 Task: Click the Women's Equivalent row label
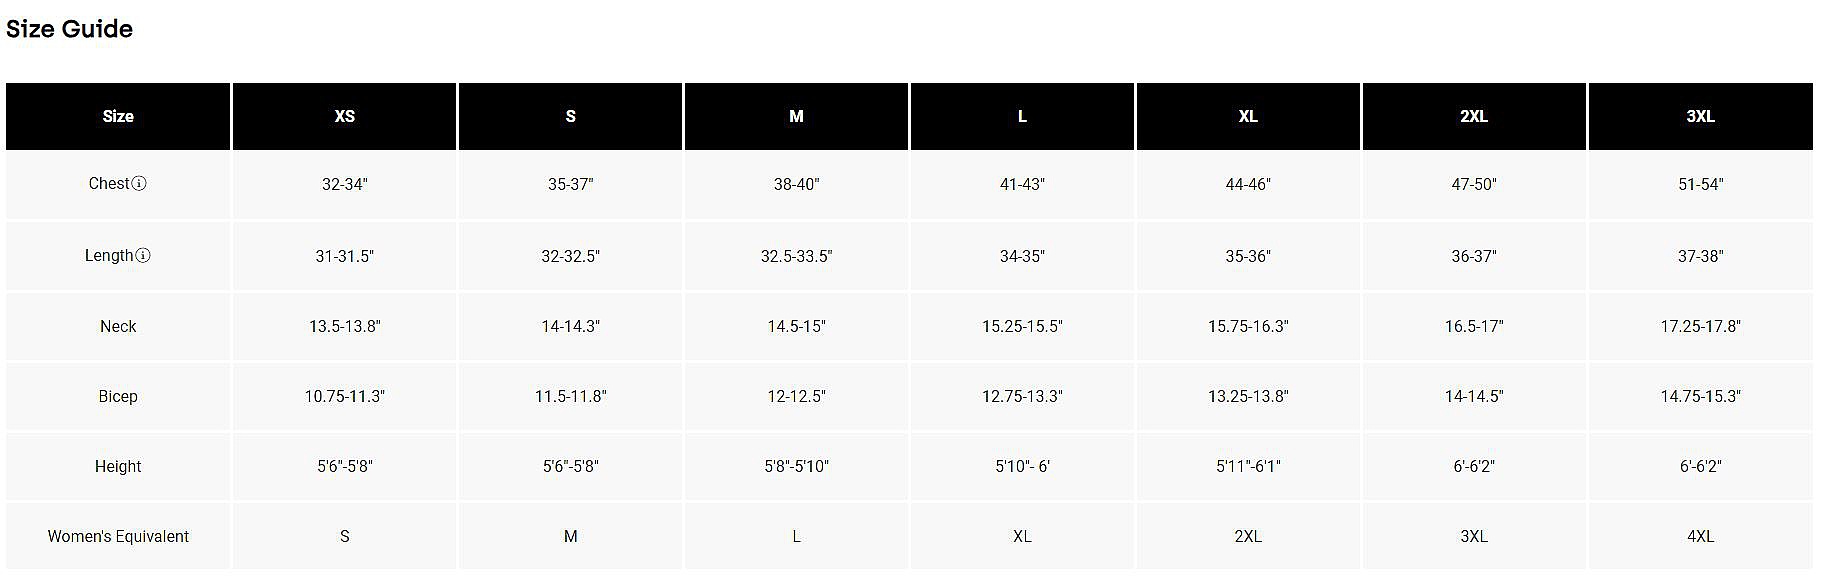(118, 537)
